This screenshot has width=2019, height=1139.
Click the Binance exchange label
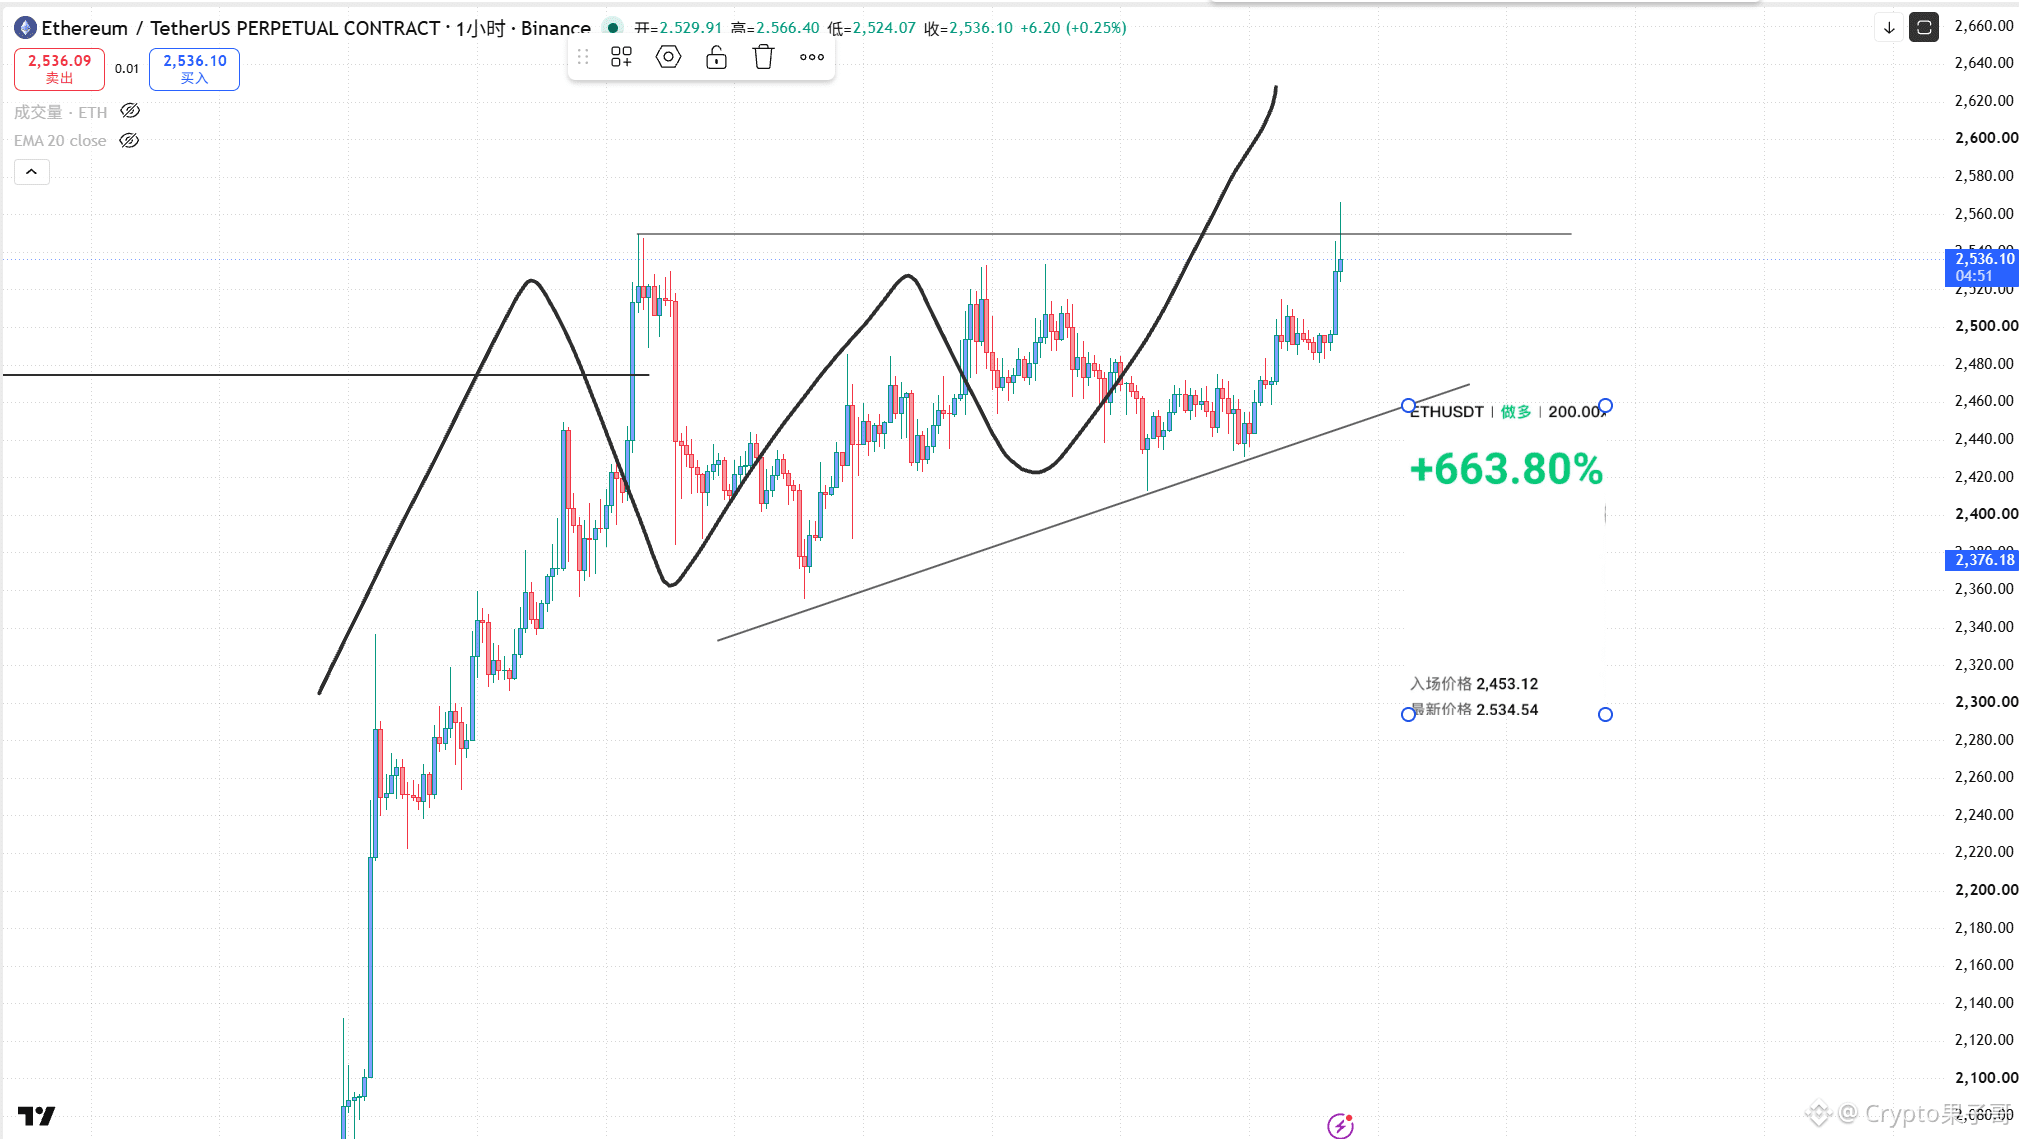(556, 28)
